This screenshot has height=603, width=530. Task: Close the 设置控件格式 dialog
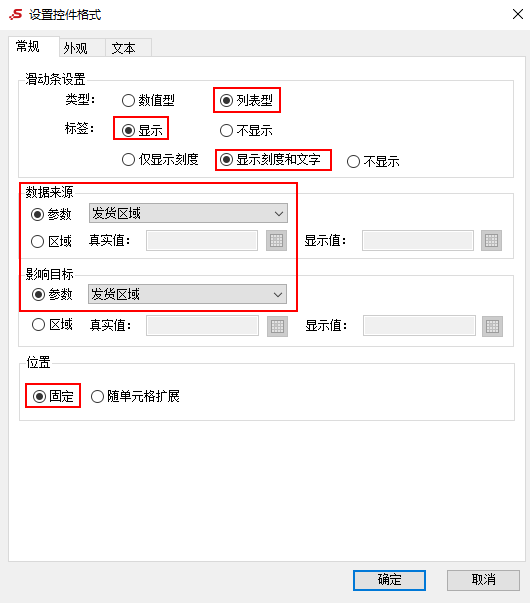coord(518,14)
